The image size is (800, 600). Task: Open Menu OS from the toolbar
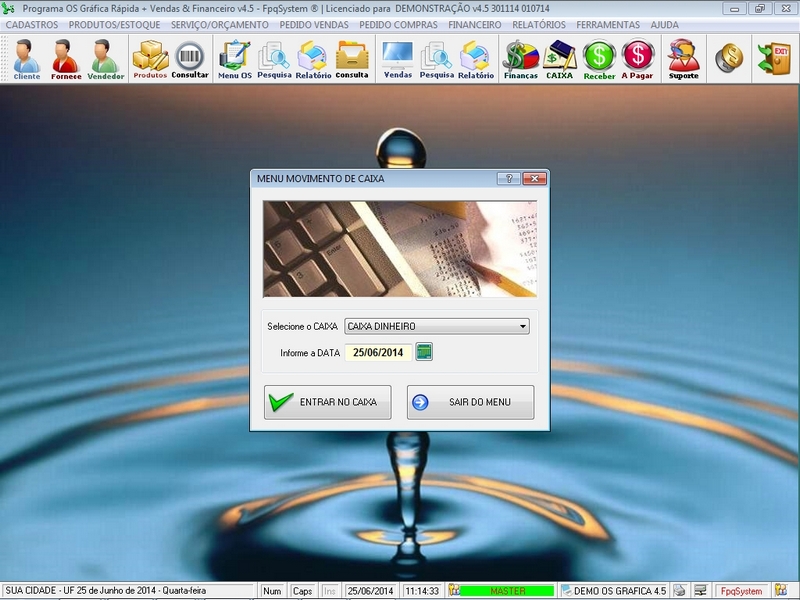[235, 59]
